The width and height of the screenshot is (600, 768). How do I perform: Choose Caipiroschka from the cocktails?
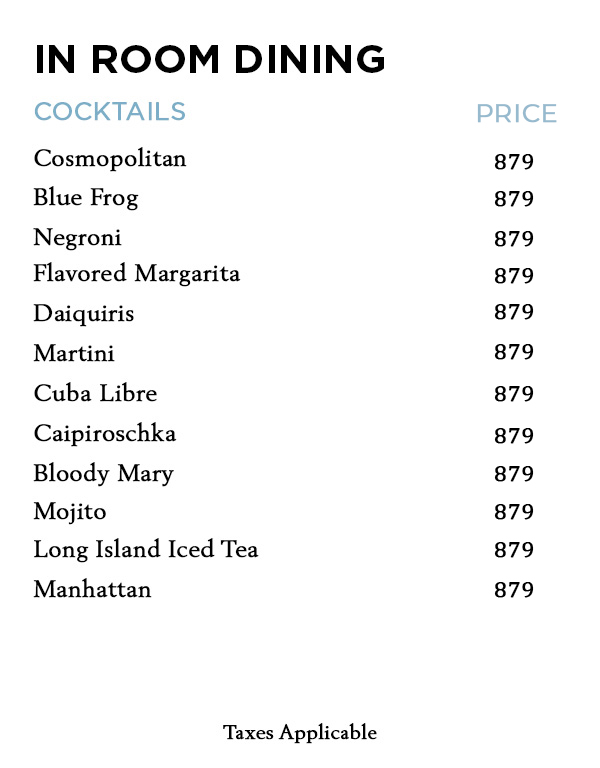click(x=105, y=434)
